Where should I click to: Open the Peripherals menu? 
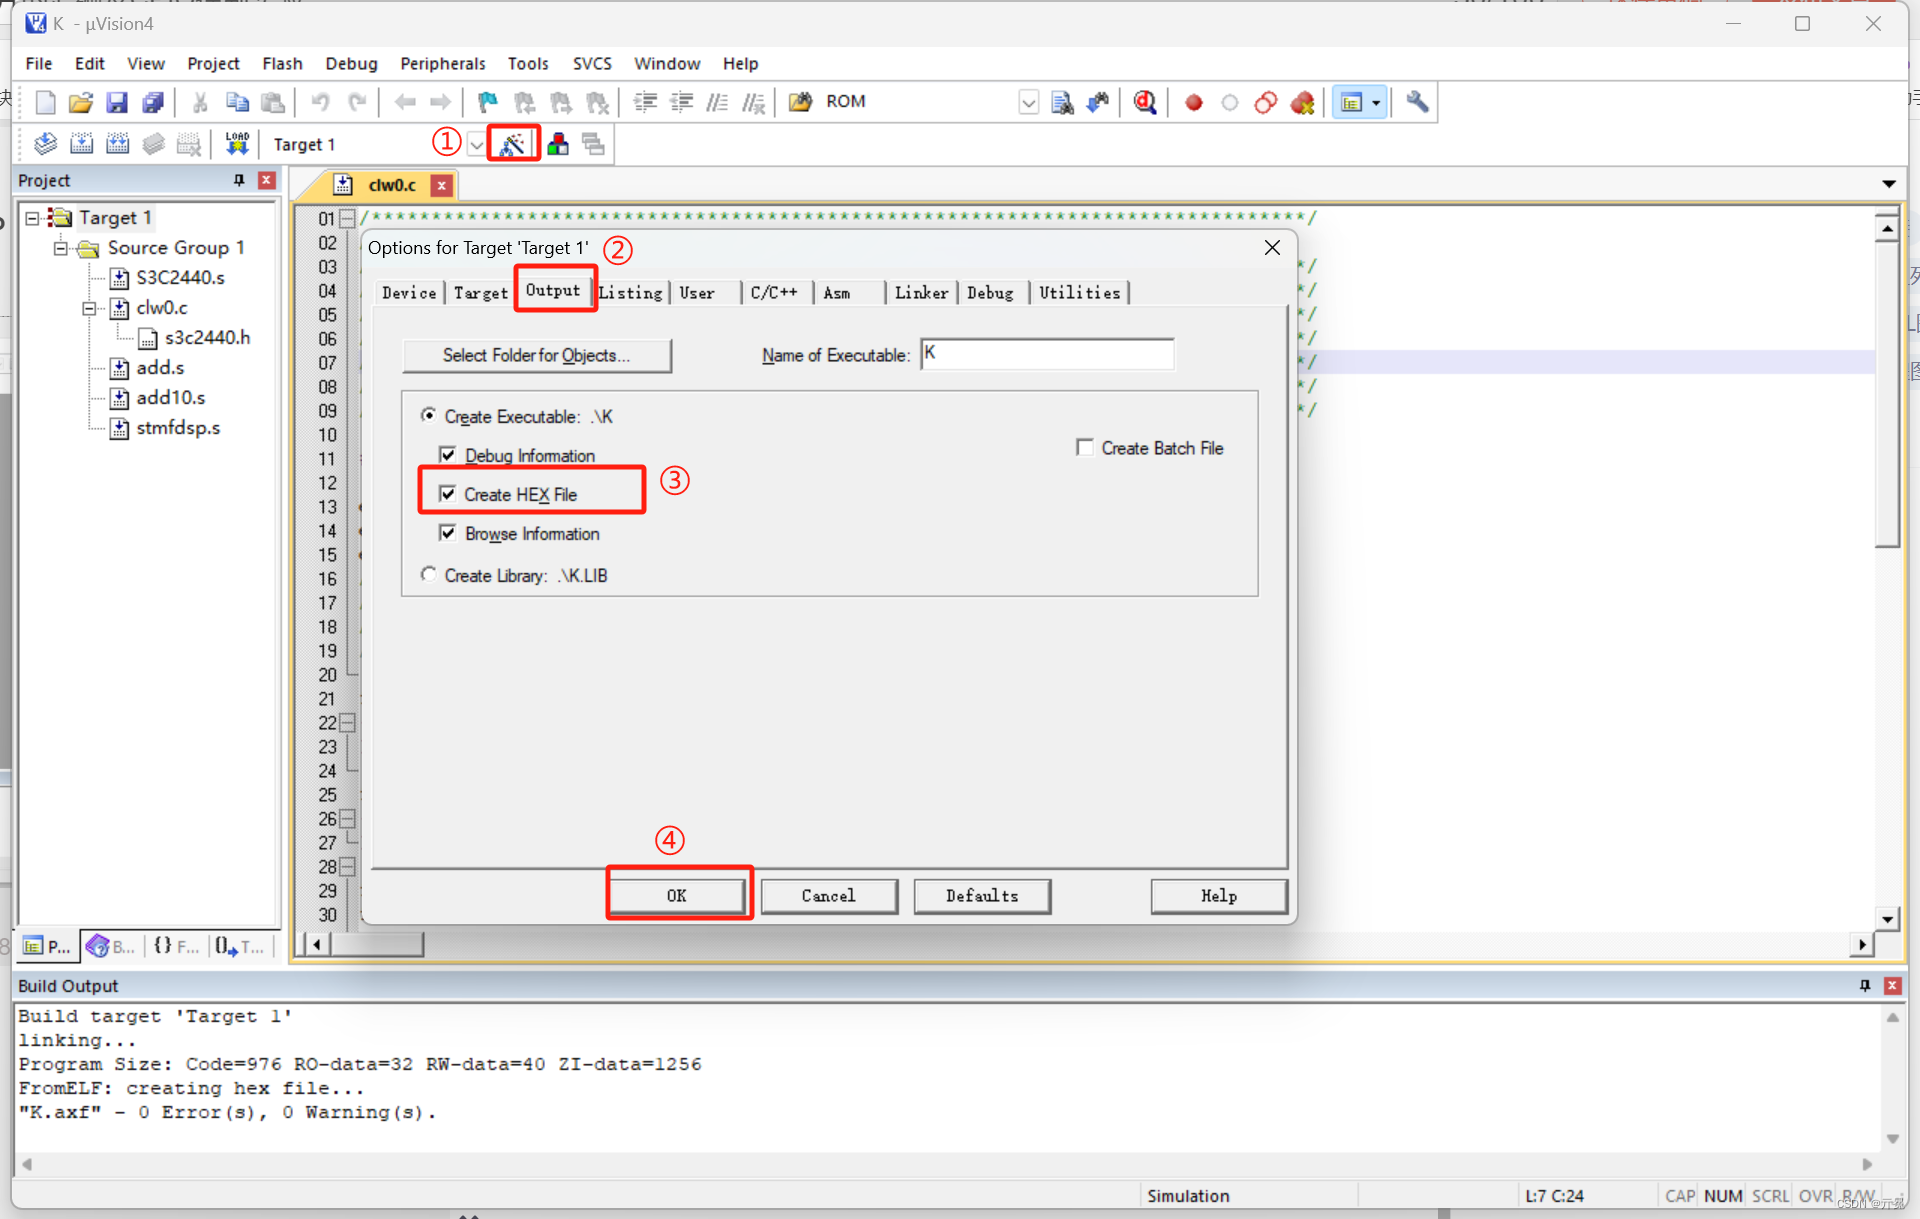[x=442, y=63]
